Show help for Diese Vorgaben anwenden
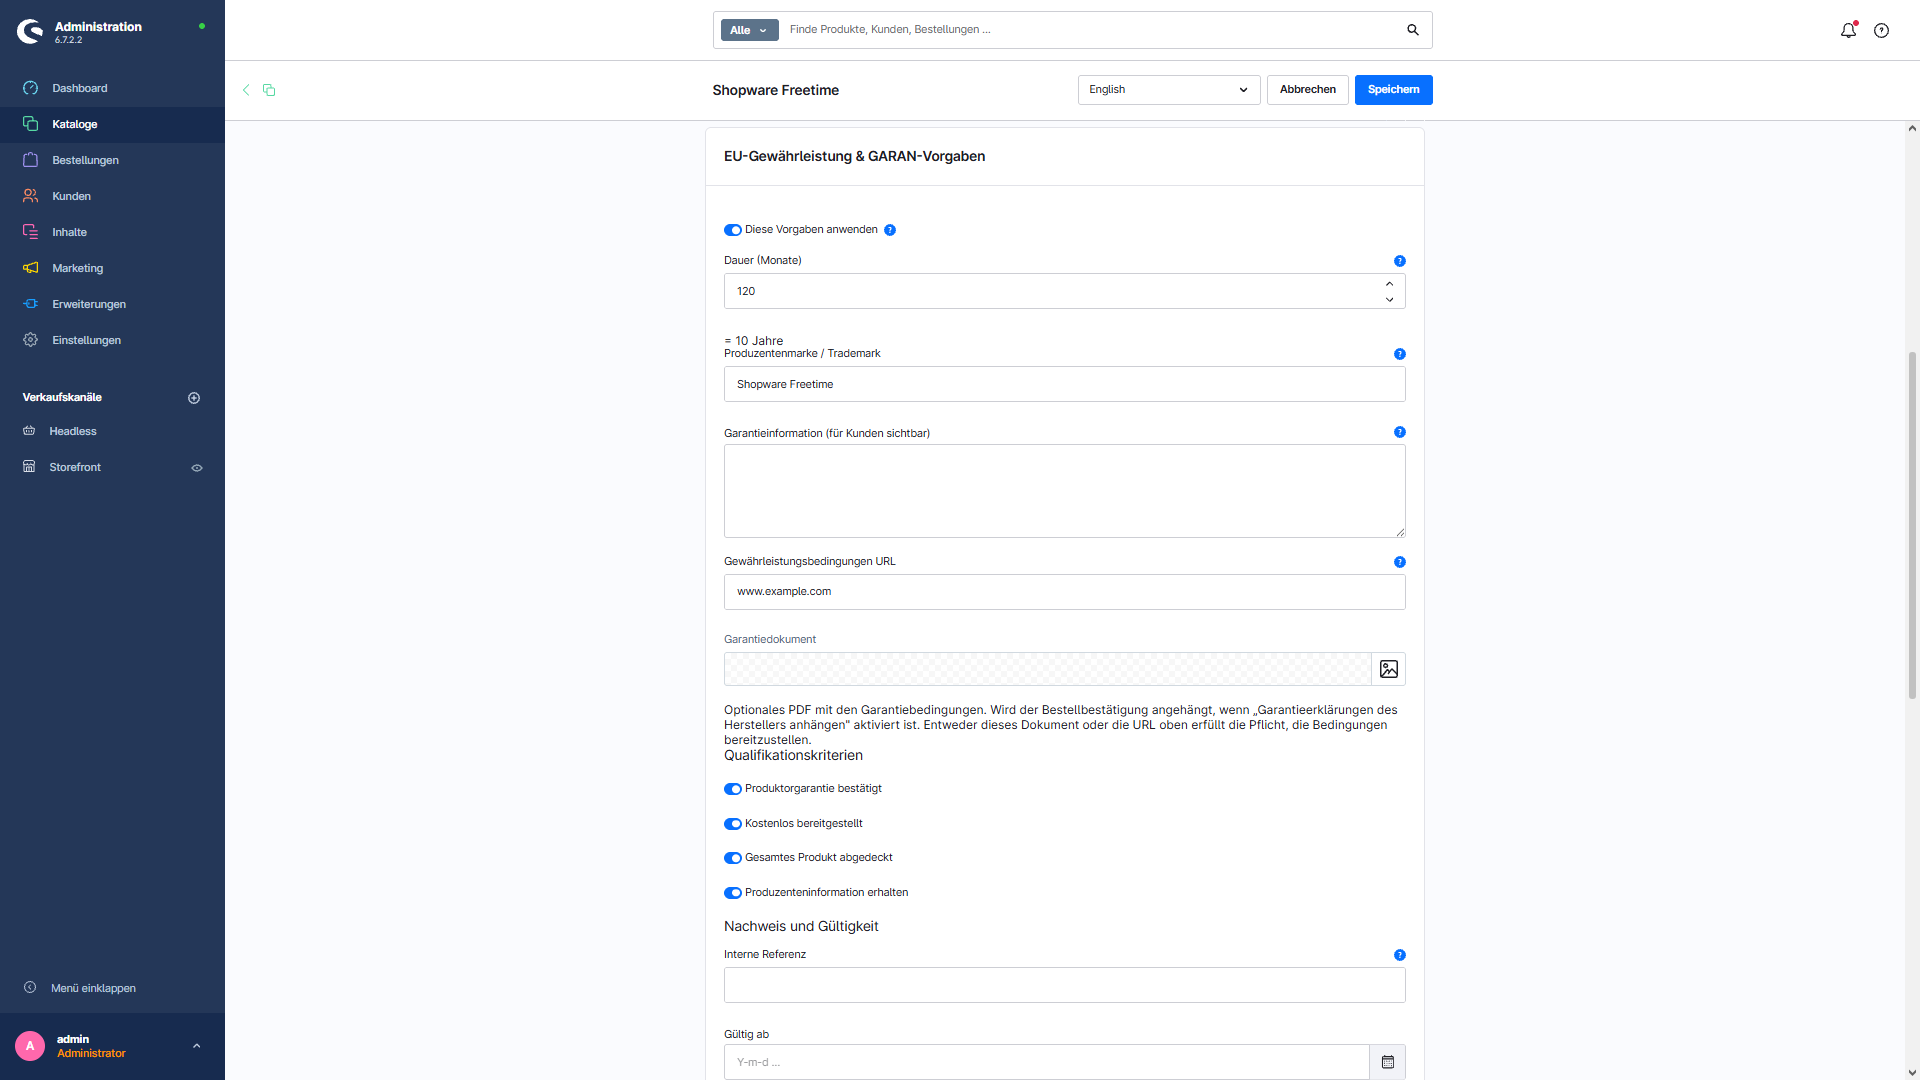Viewport: 1920px width, 1080px height. point(890,230)
